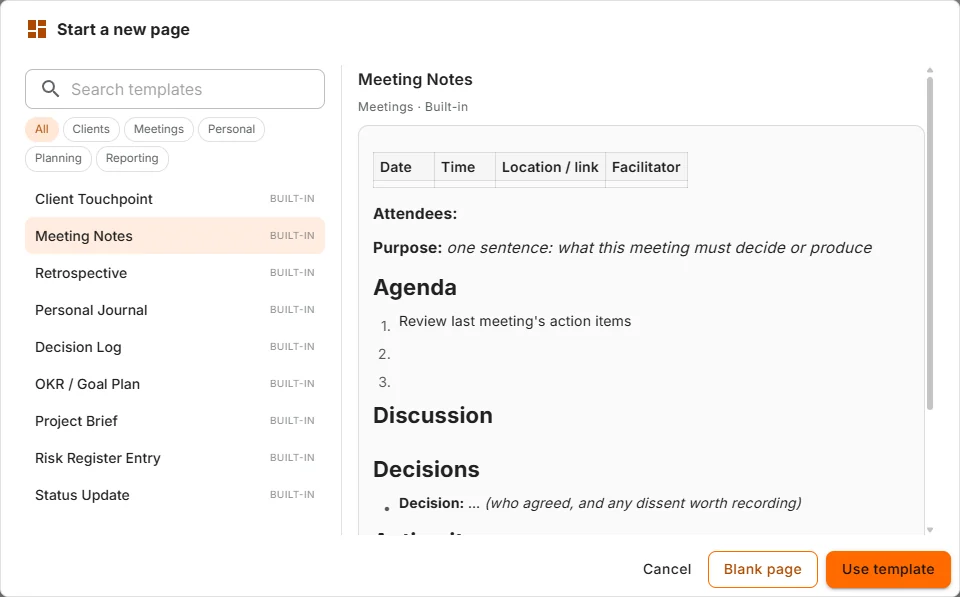Choose the Client Touchpoint template
960x597 pixels.
pyautogui.click(x=175, y=199)
